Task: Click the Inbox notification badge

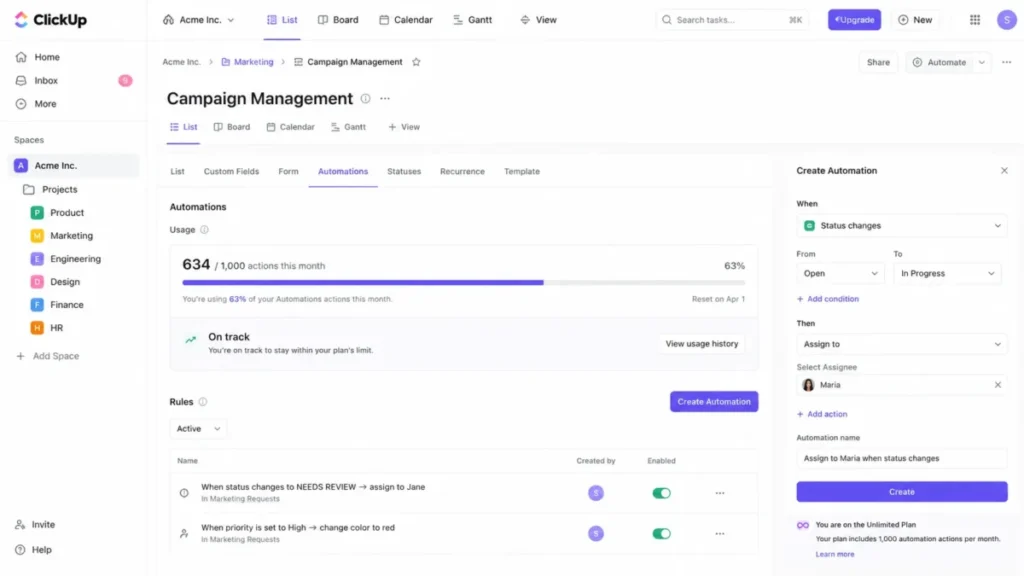Action: tap(125, 80)
